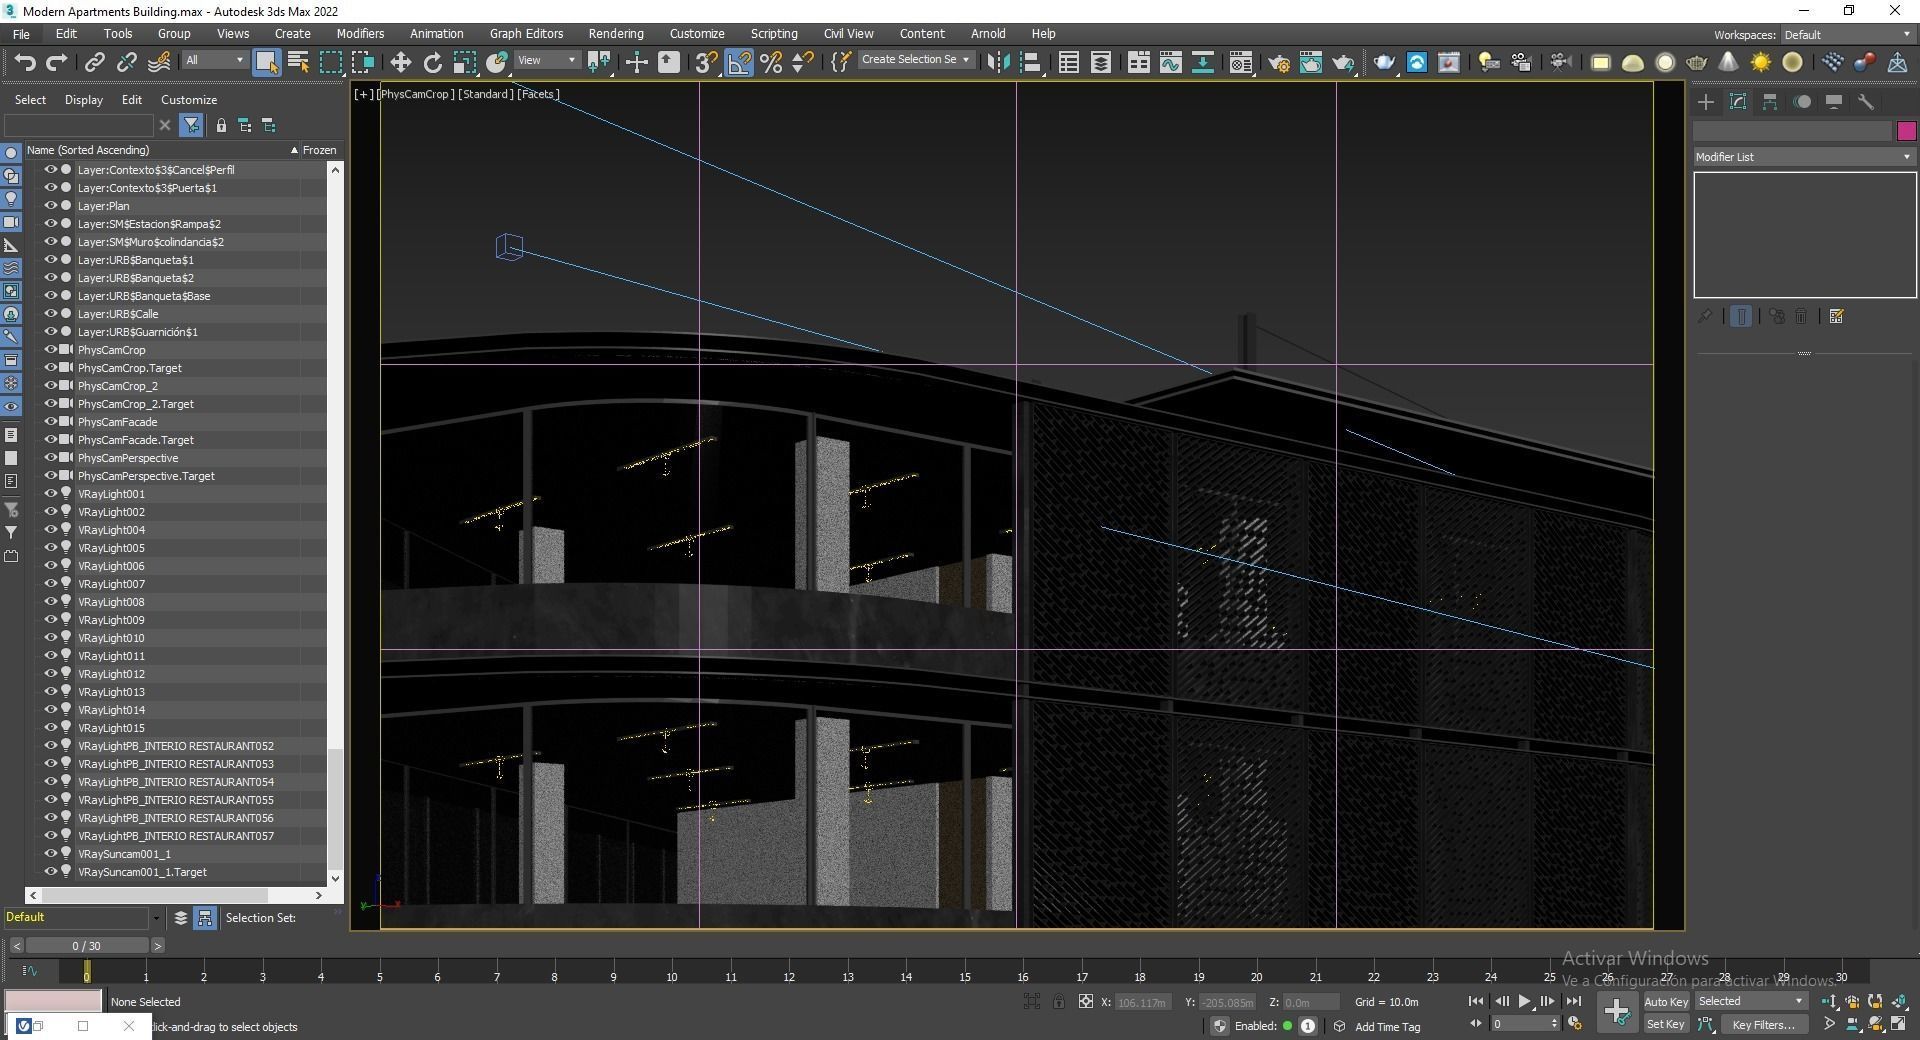Open the Civil View menu
1920x1040 pixels.
coord(848,34)
